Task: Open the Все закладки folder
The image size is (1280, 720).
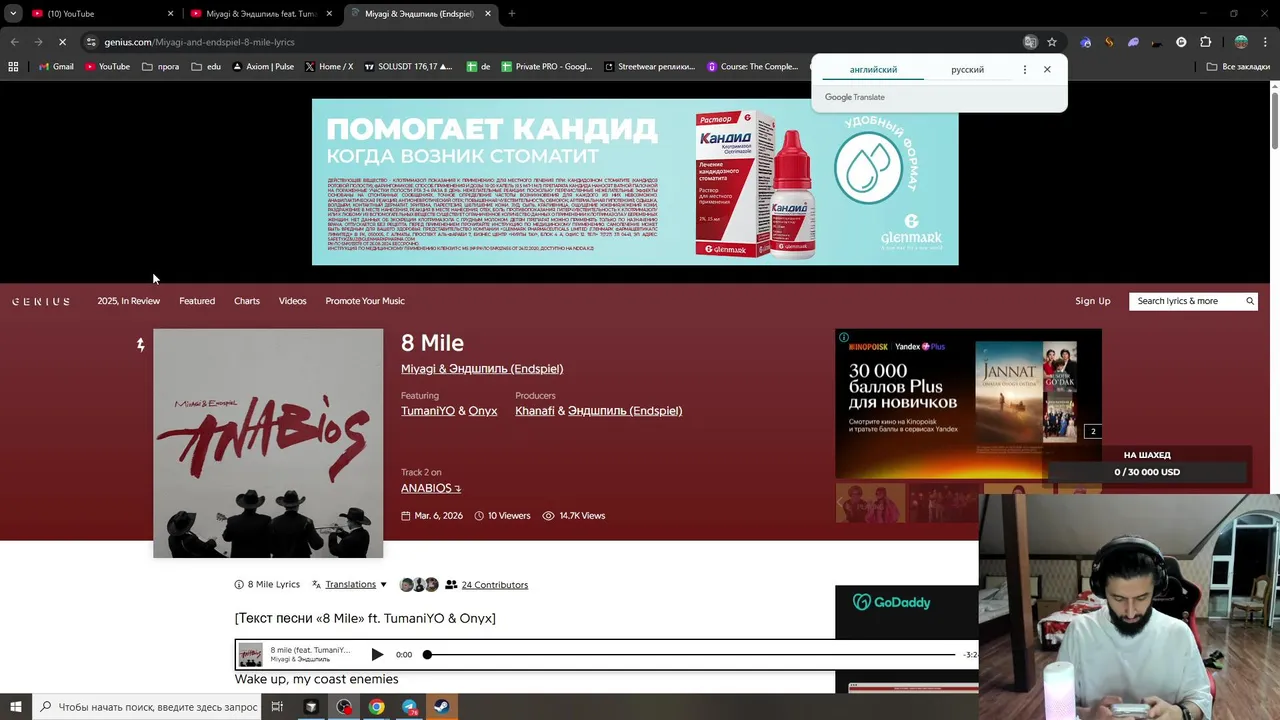Action: 1238,67
